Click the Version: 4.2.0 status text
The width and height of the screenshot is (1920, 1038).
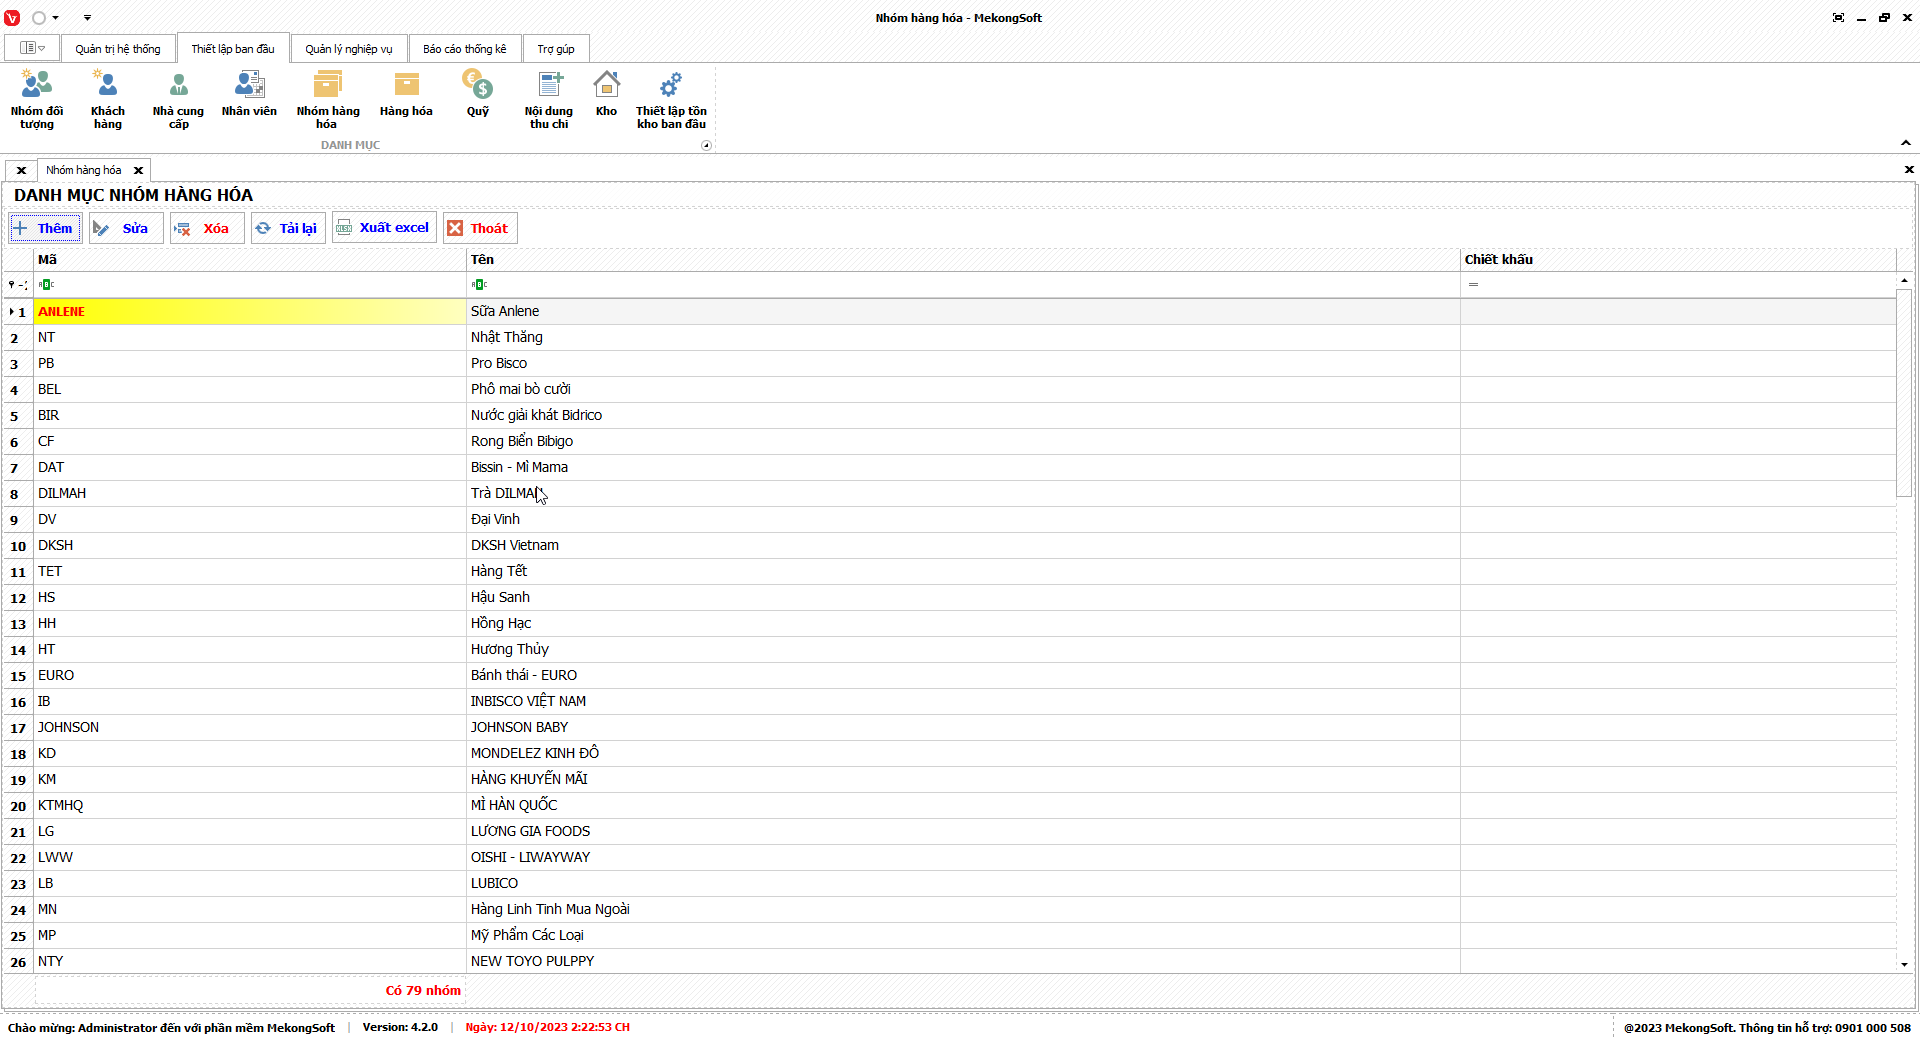coord(400,1027)
